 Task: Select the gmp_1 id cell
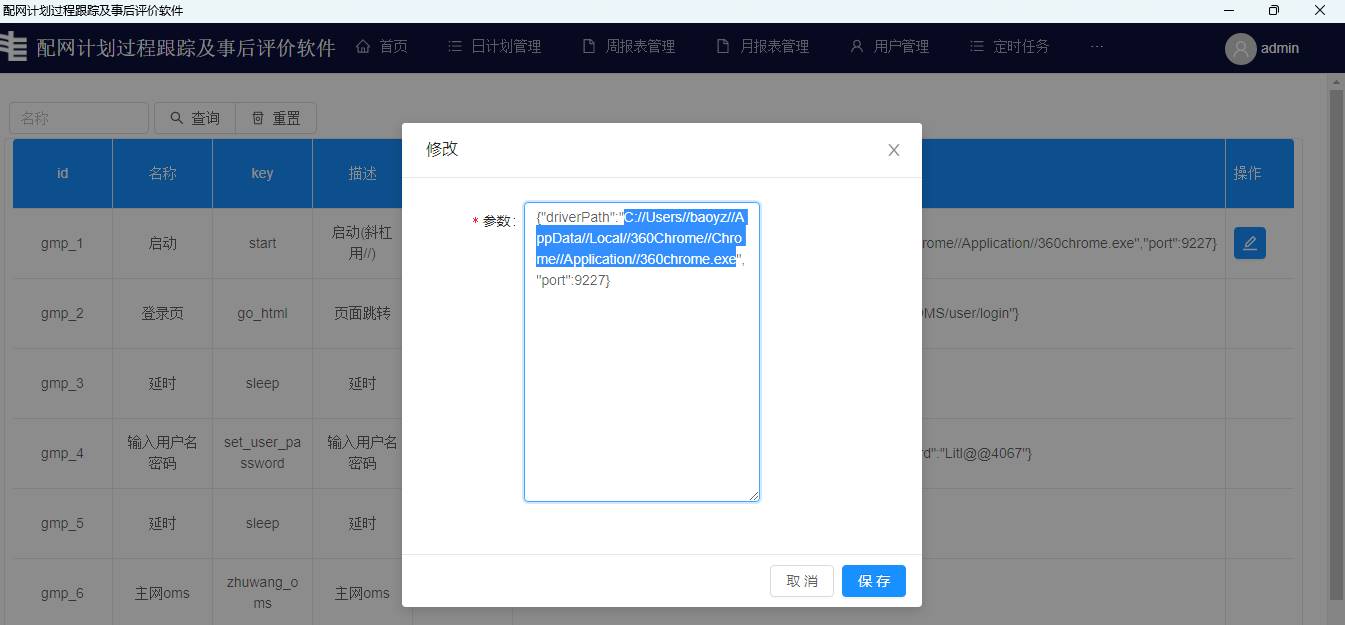pos(63,243)
